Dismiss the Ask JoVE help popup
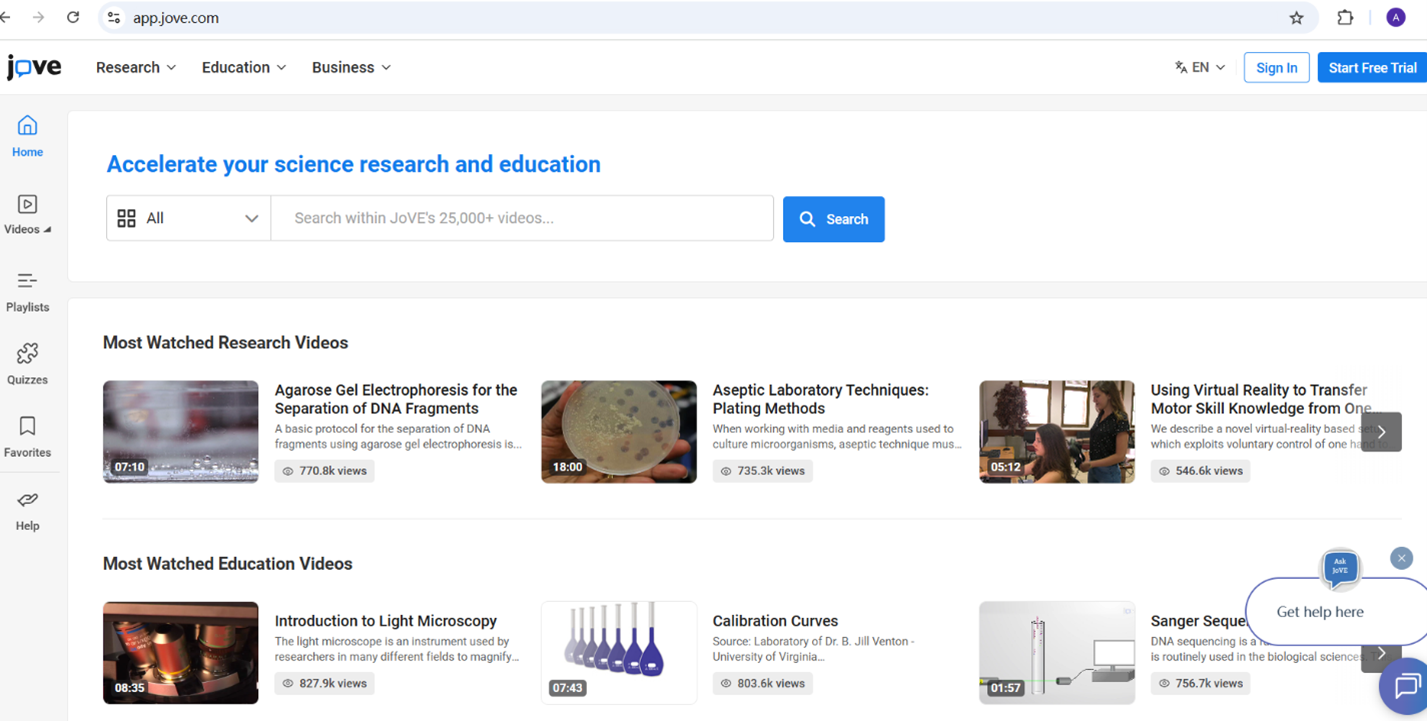This screenshot has height=721, width=1427. 1401,558
